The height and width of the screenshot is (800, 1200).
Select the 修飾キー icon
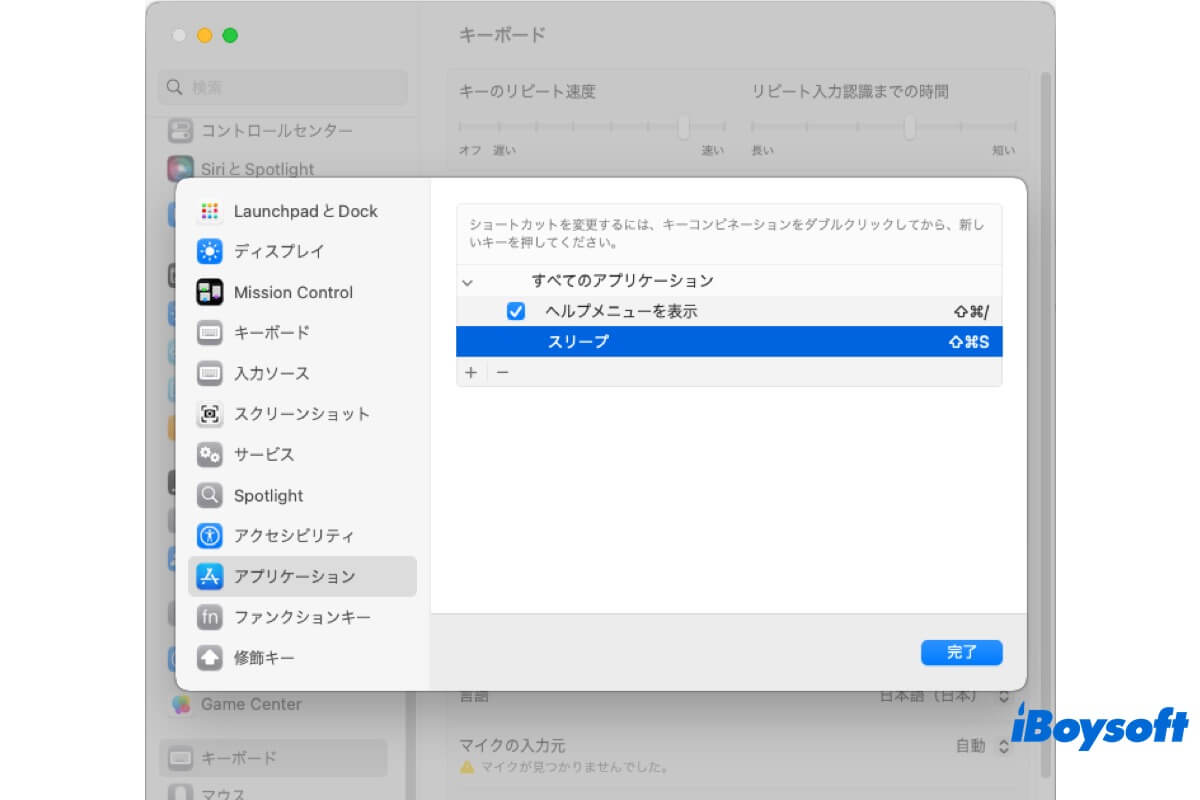(209, 658)
